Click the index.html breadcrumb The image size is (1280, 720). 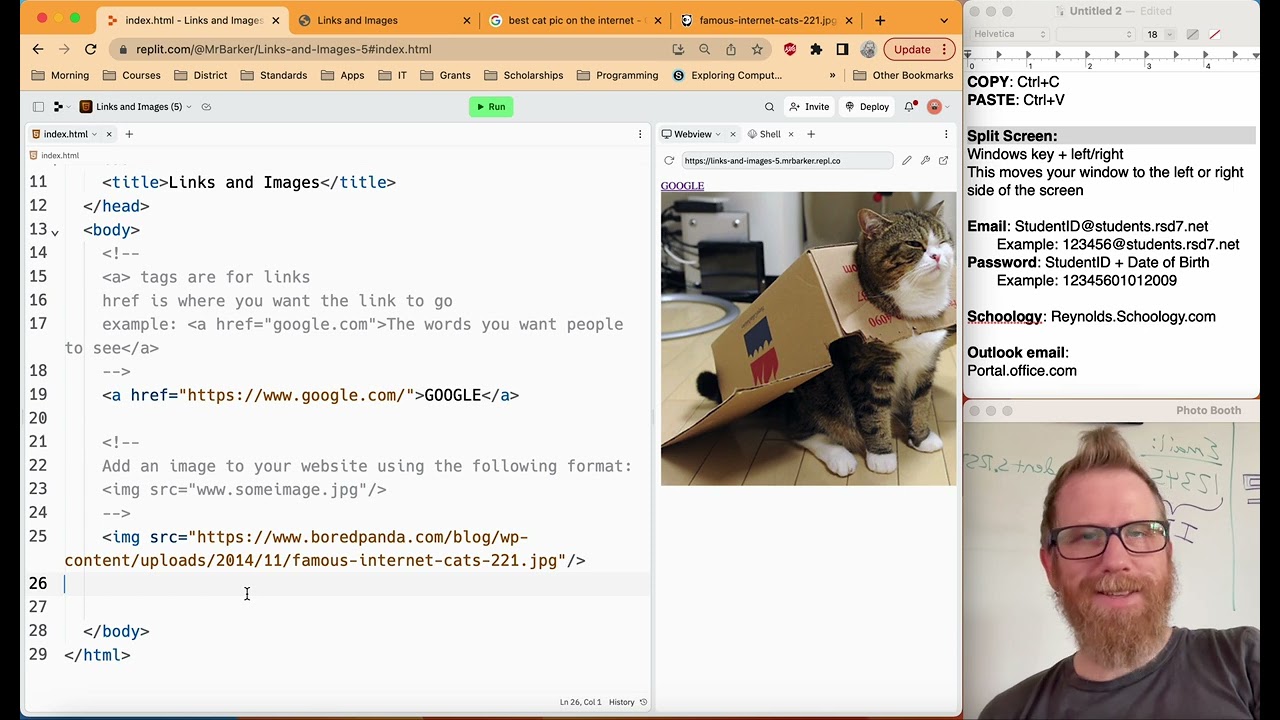pyautogui.click(x=54, y=156)
